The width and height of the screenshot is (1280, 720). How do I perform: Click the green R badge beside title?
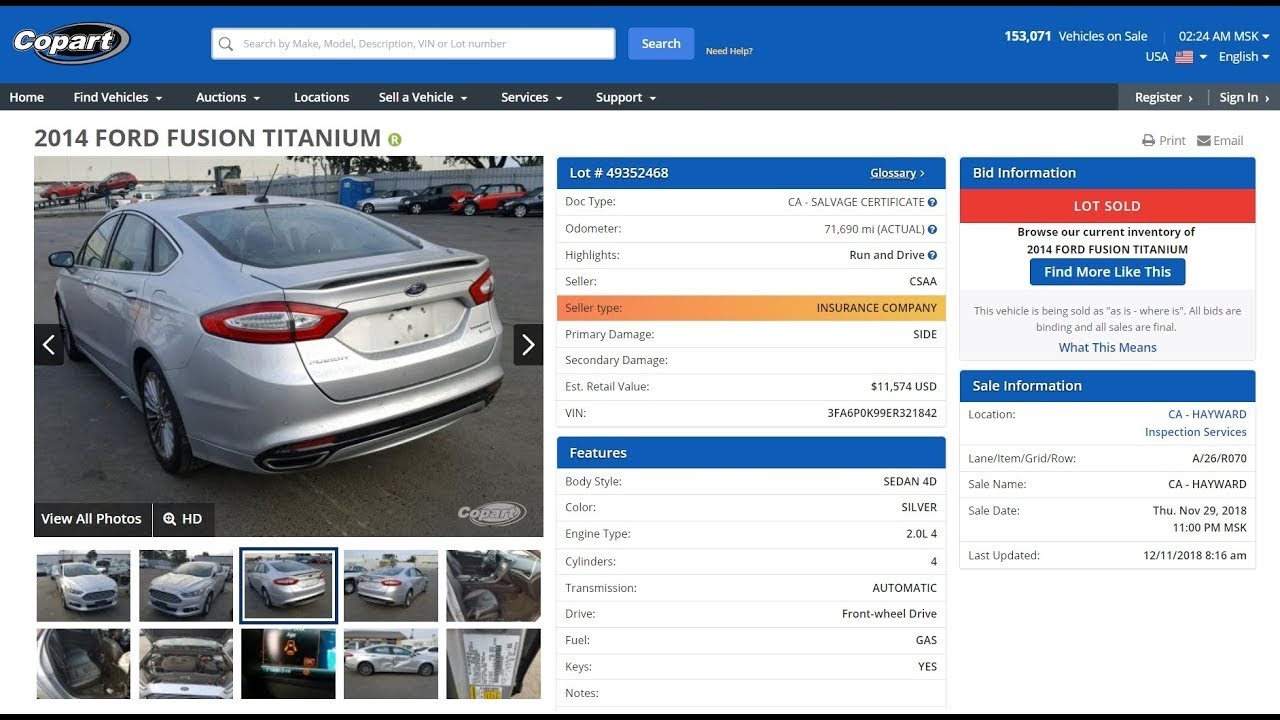395,139
